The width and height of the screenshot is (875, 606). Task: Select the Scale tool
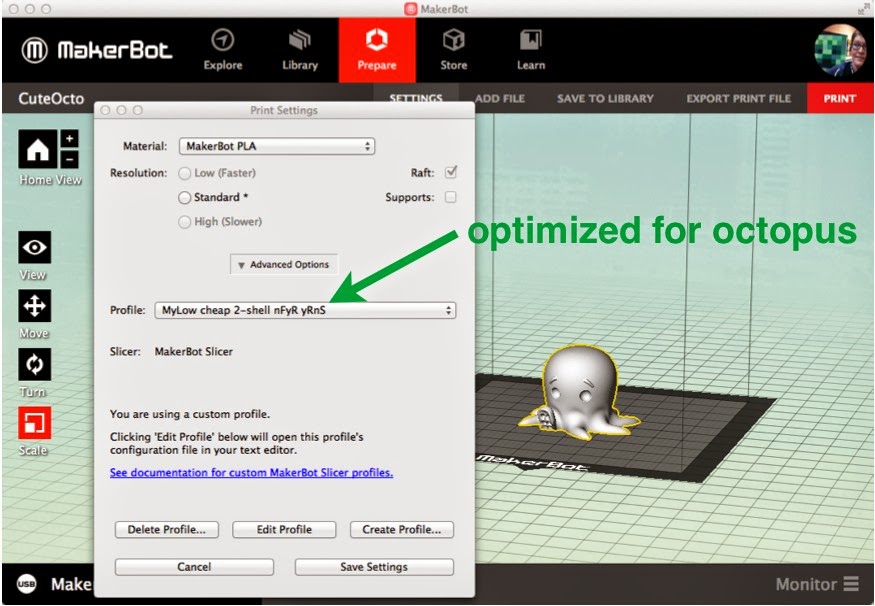tap(35, 423)
